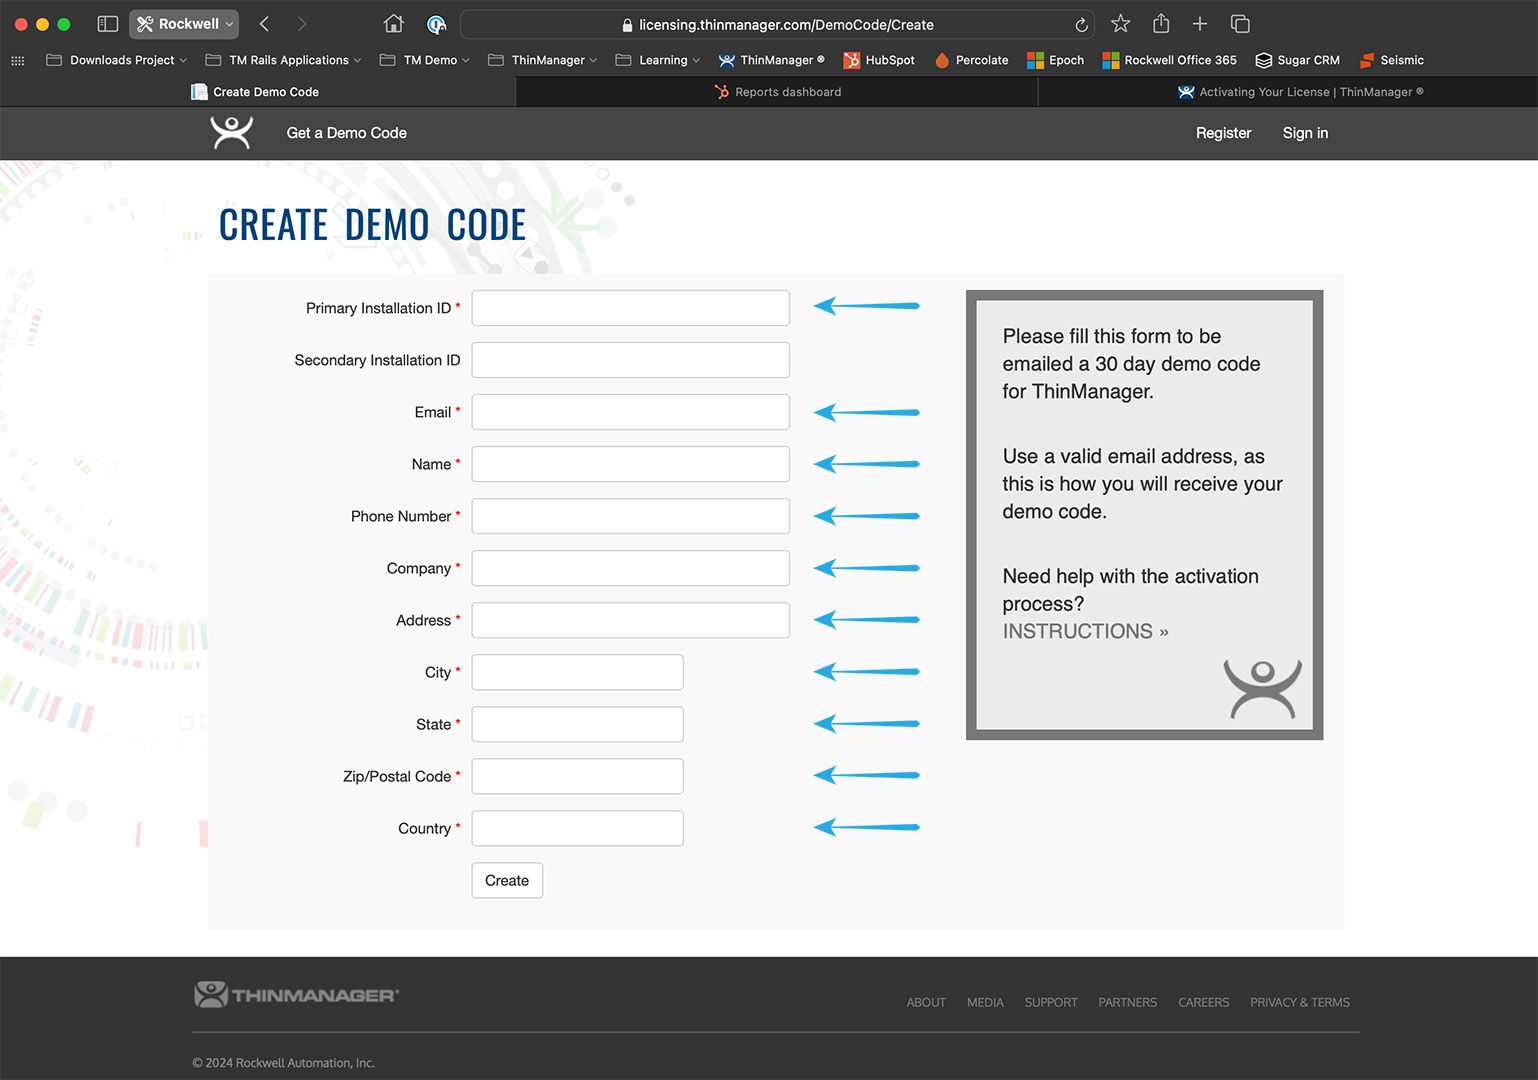Open the favorites grid icon

(x=18, y=60)
